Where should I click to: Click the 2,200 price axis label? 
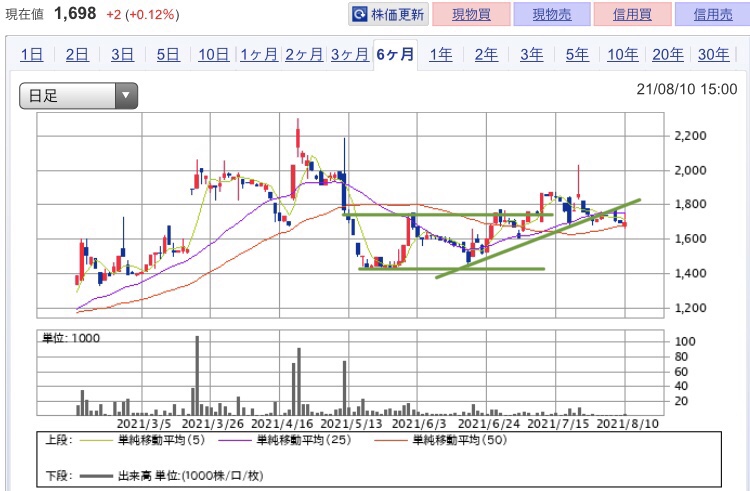pyautogui.click(x=690, y=136)
